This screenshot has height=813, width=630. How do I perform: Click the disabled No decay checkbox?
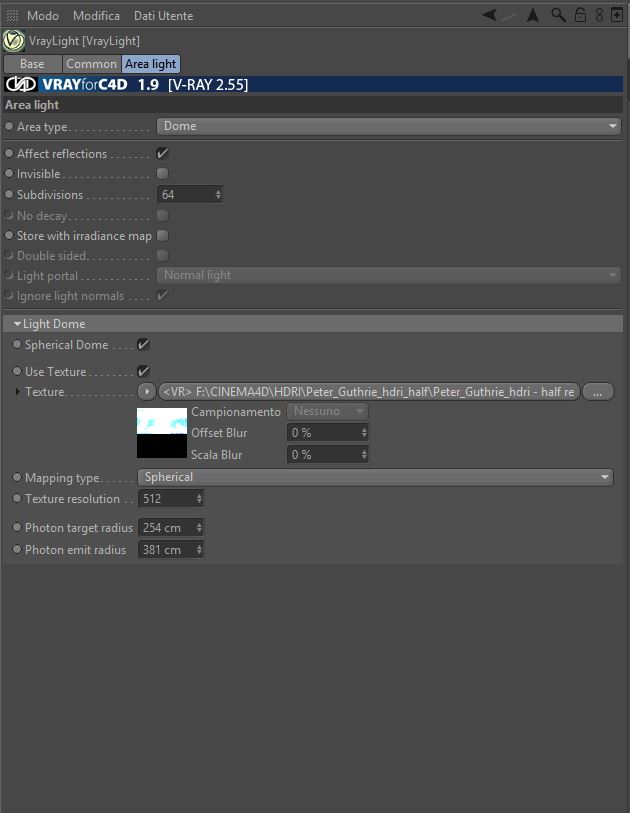(x=162, y=215)
